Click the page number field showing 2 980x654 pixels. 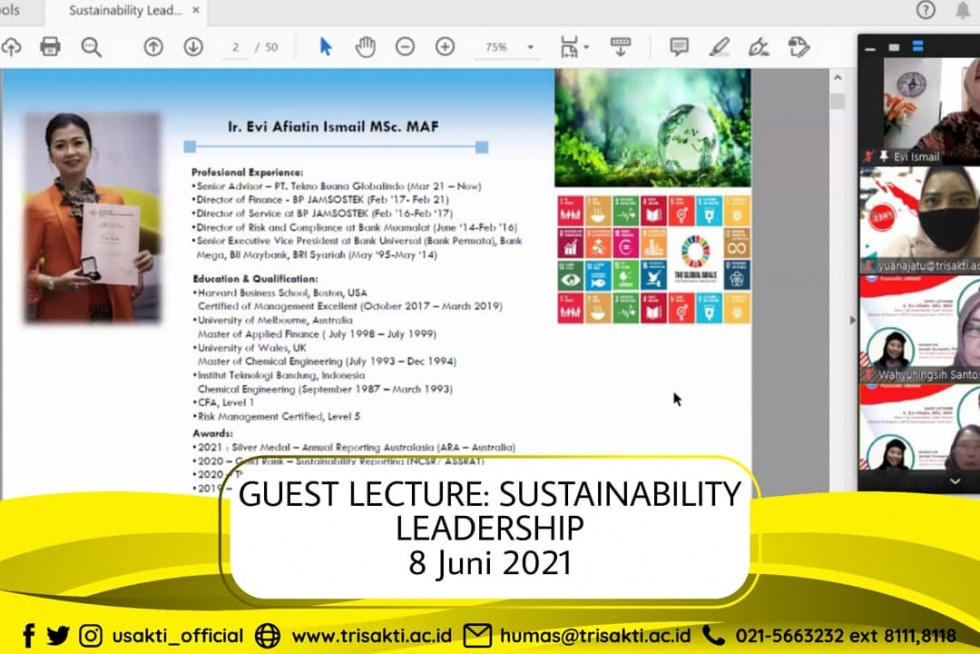pyautogui.click(x=236, y=48)
